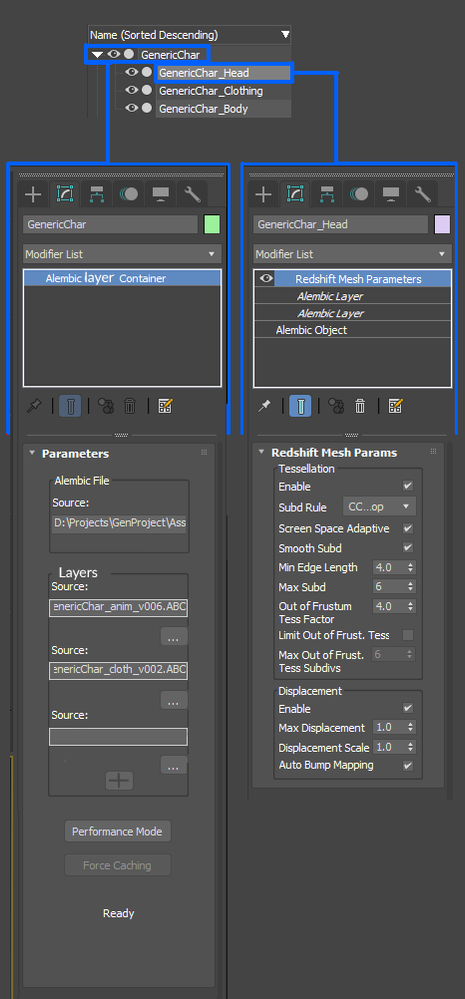Hide GenericChar_Head in scene explorer
The width and height of the screenshot is (465, 999).
pyautogui.click(x=132, y=73)
